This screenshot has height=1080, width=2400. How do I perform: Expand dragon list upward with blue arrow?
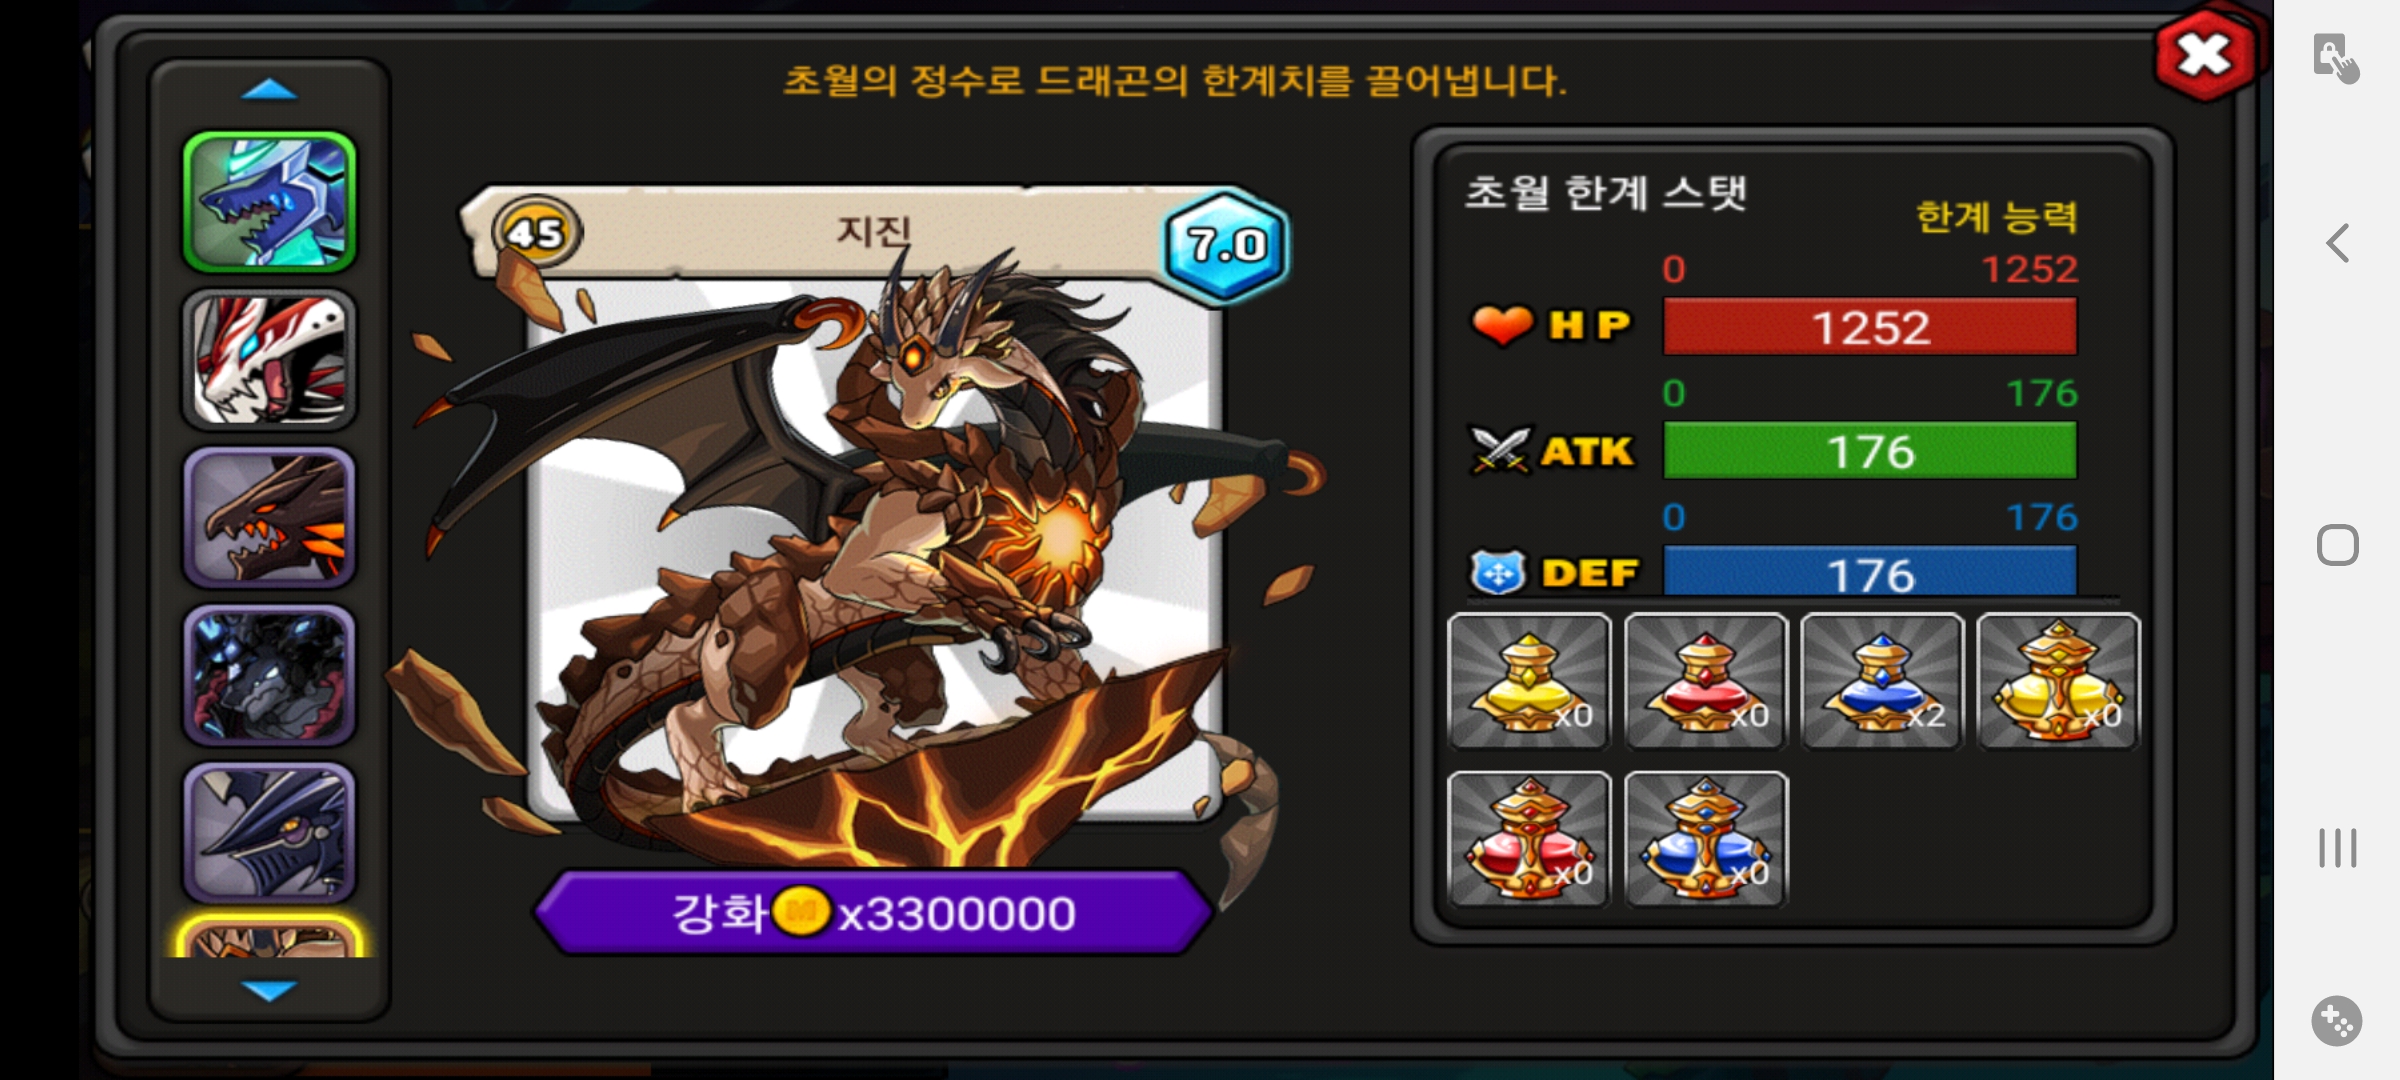(269, 90)
